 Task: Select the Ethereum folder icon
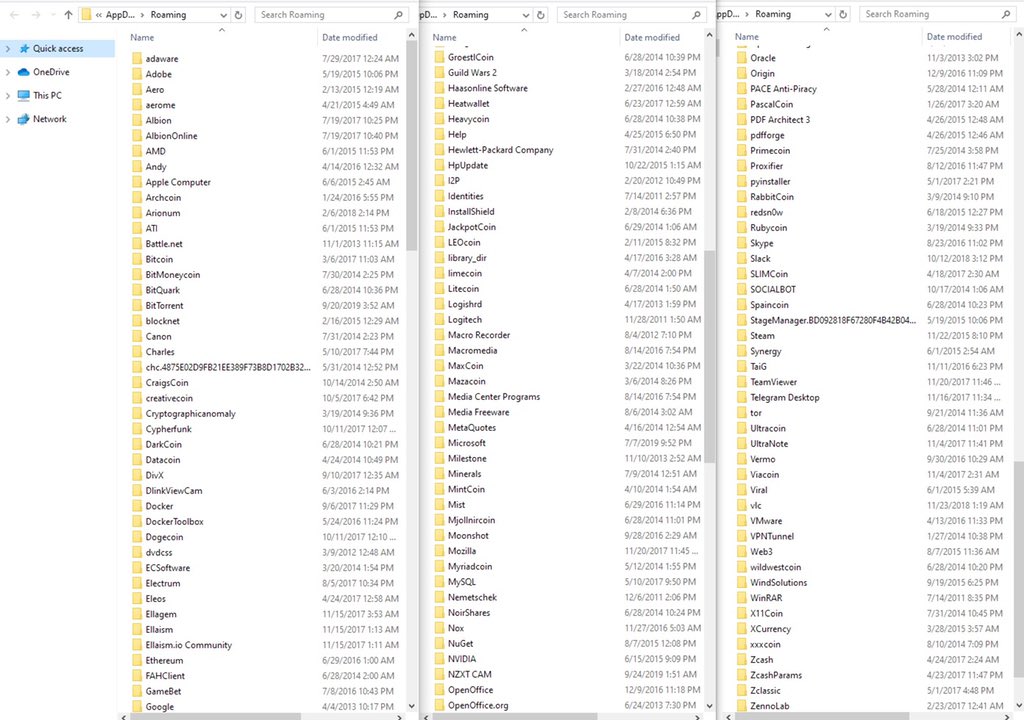click(x=136, y=660)
